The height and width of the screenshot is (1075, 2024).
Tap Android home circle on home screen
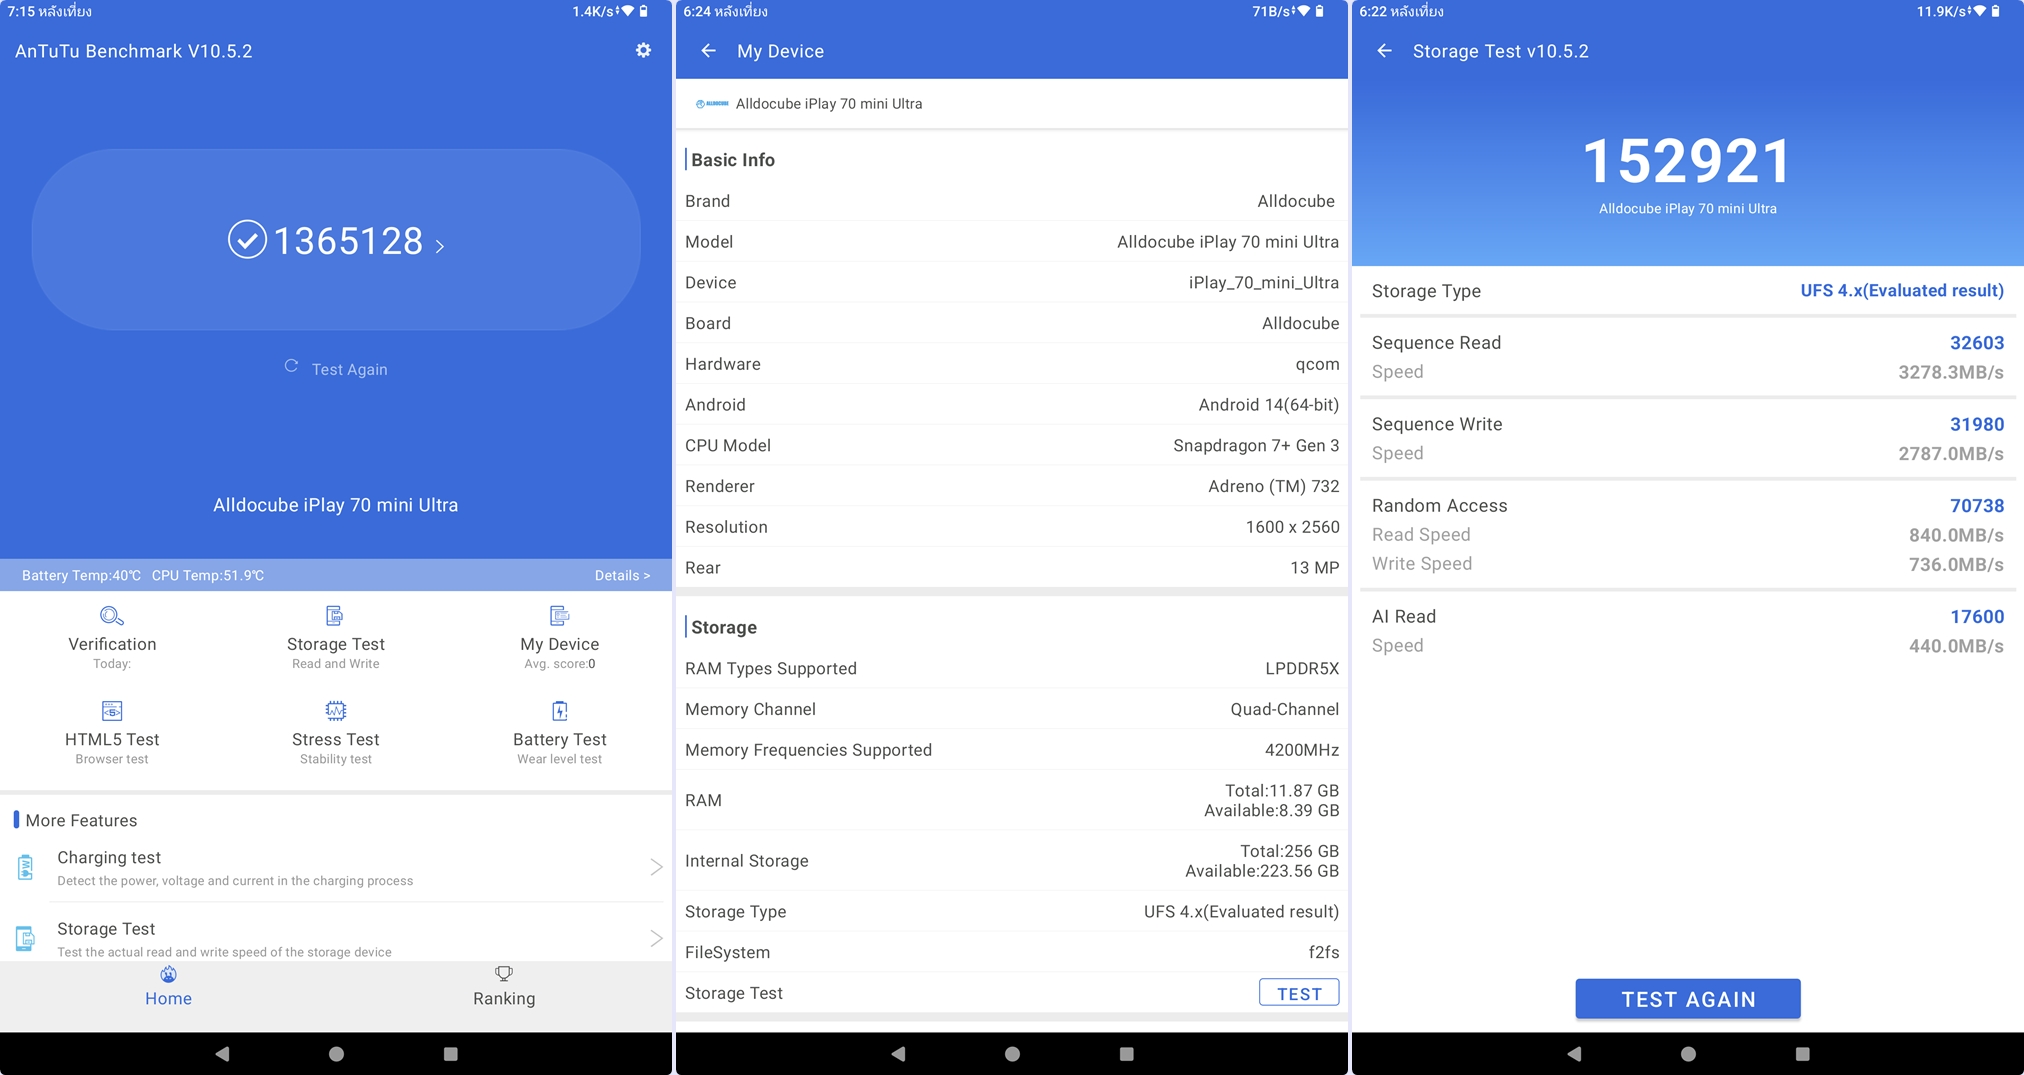coord(336,1053)
